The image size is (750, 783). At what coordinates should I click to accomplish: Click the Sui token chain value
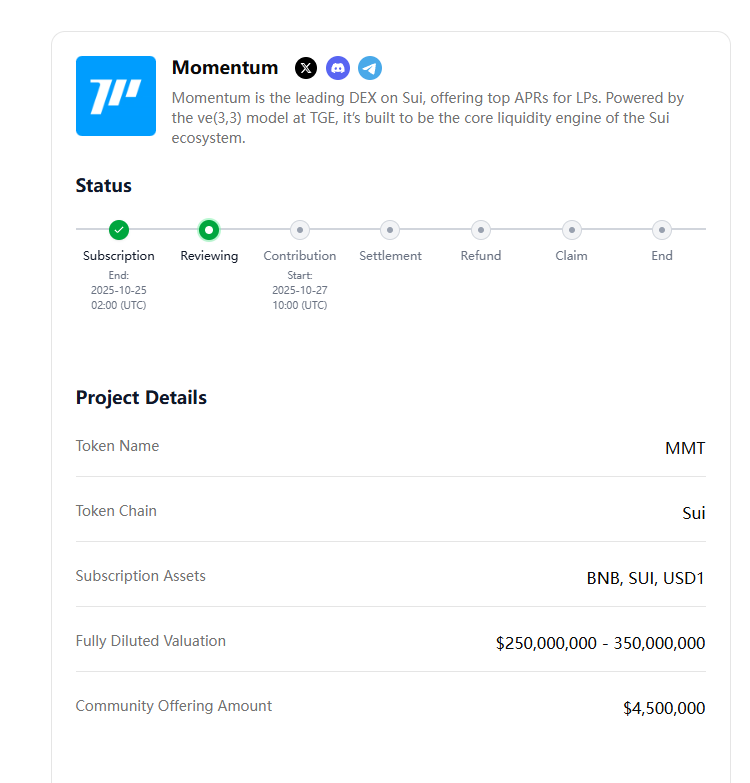pos(693,513)
